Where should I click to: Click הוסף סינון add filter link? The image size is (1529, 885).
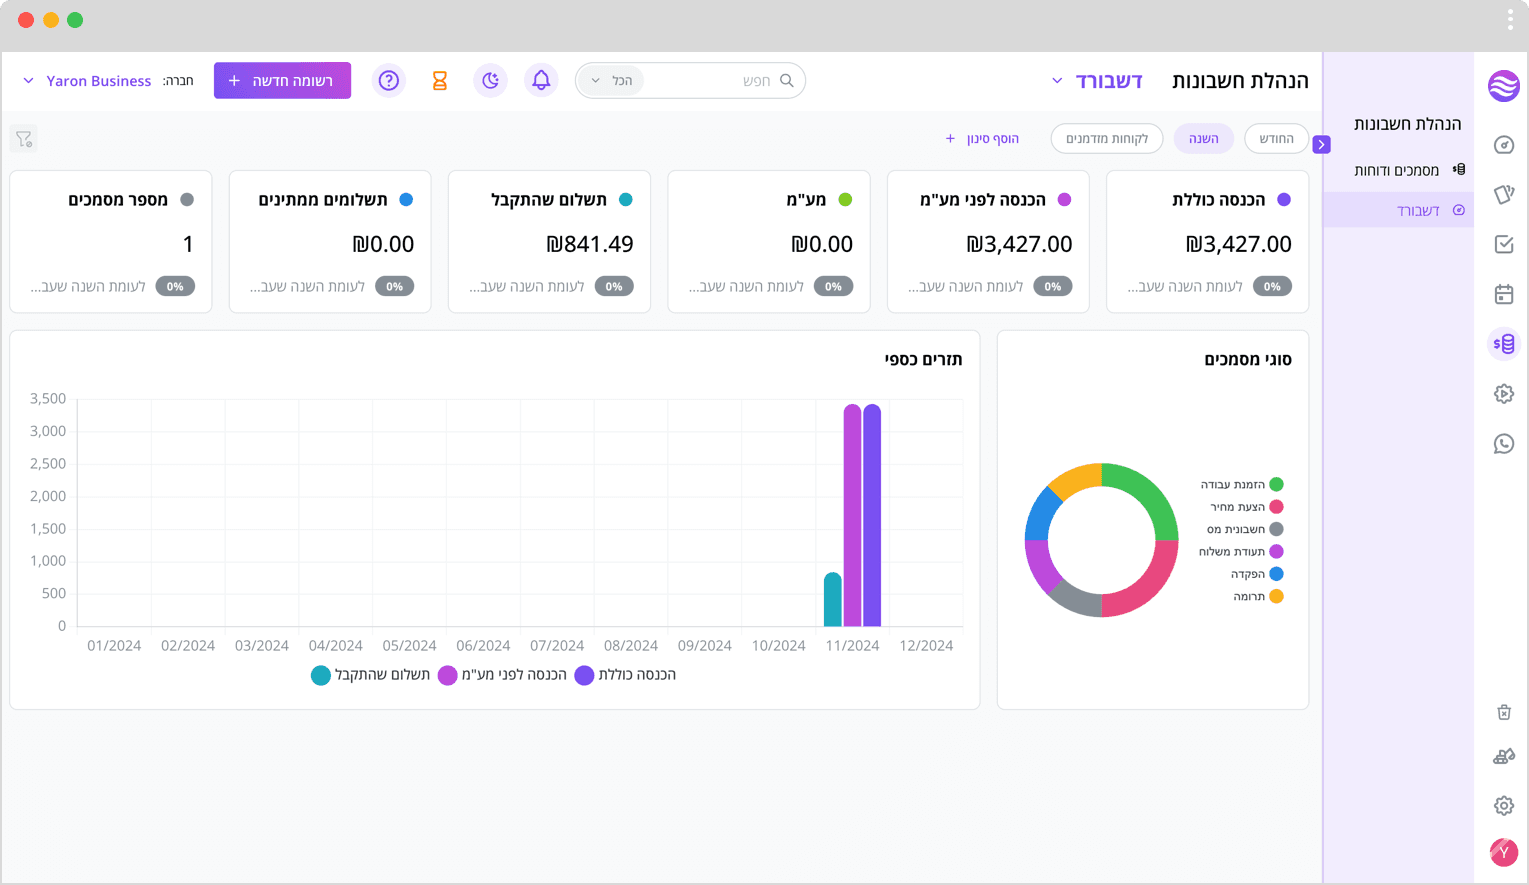[x=982, y=138]
